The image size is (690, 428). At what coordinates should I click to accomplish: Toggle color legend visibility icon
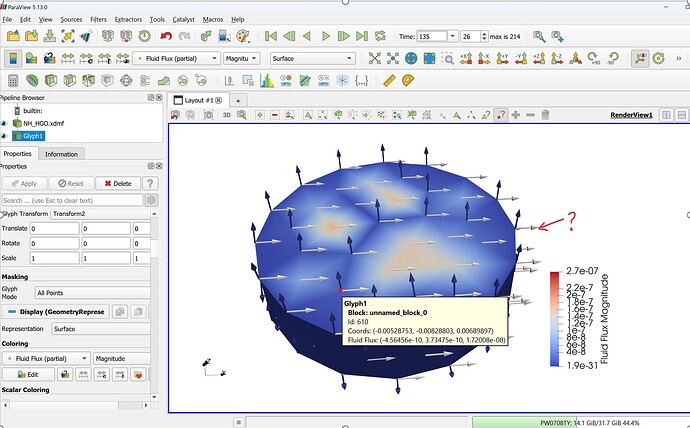tap(13, 58)
